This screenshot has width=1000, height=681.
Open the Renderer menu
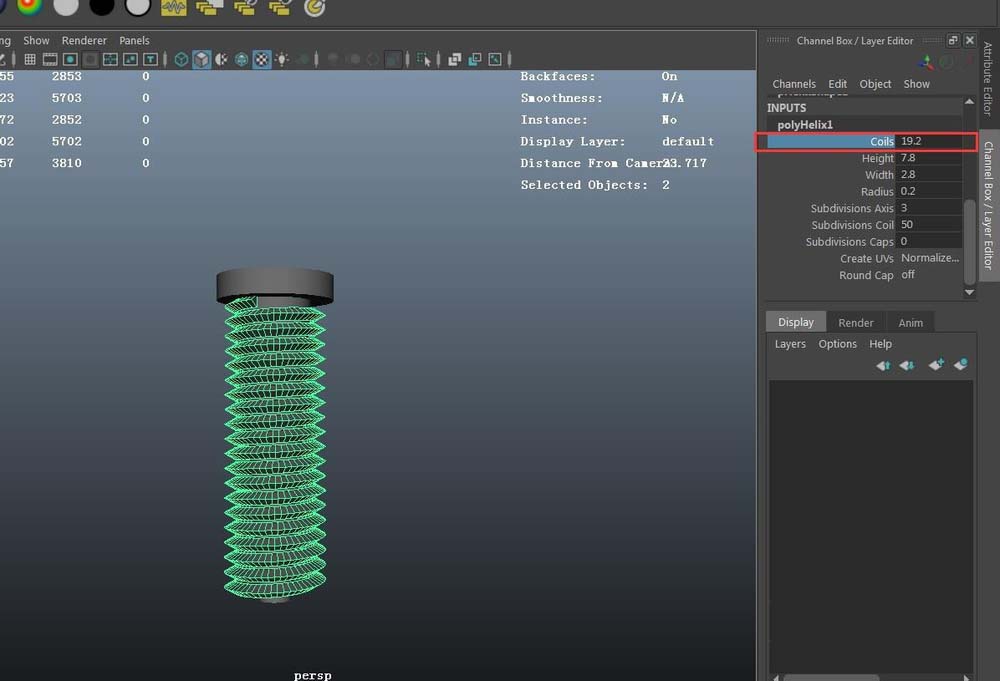[x=84, y=40]
